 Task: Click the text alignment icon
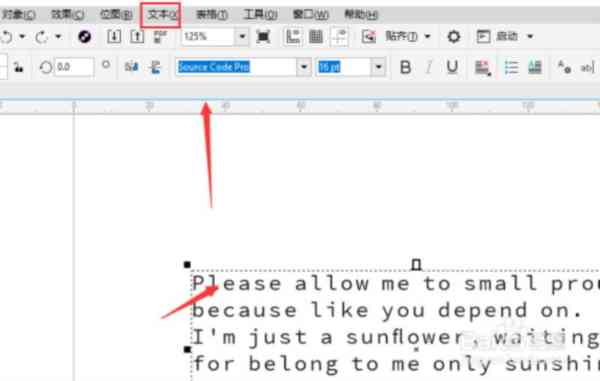pyautogui.click(x=483, y=68)
